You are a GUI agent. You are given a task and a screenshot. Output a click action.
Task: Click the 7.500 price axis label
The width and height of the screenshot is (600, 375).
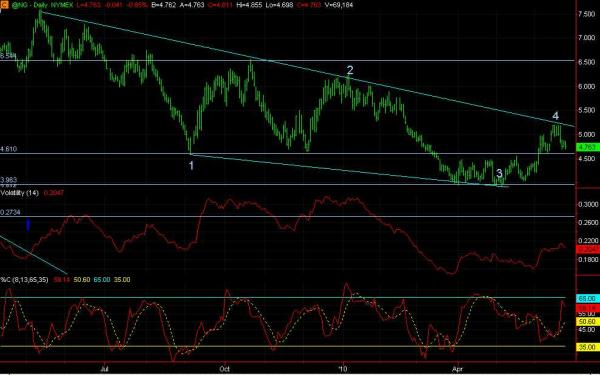tap(587, 14)
